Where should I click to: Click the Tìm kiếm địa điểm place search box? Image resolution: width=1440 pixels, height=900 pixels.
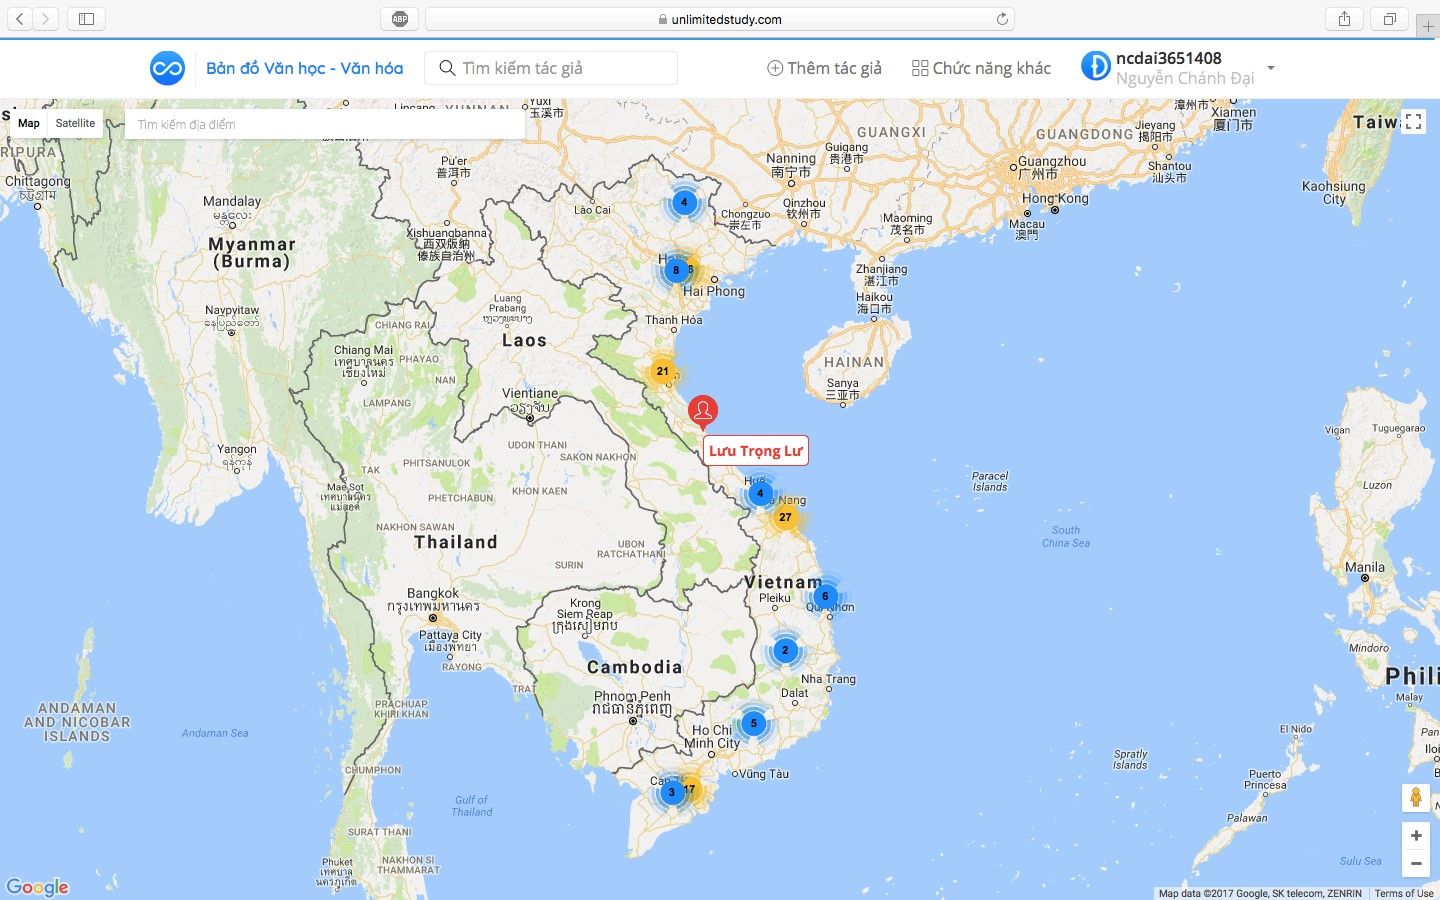[325, 124]
